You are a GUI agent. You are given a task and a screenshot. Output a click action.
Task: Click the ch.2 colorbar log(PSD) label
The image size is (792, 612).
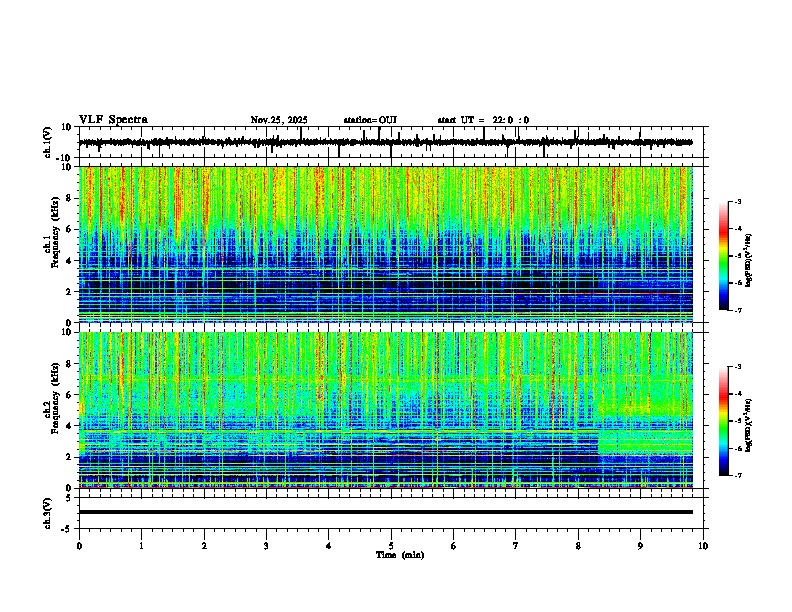748,425
